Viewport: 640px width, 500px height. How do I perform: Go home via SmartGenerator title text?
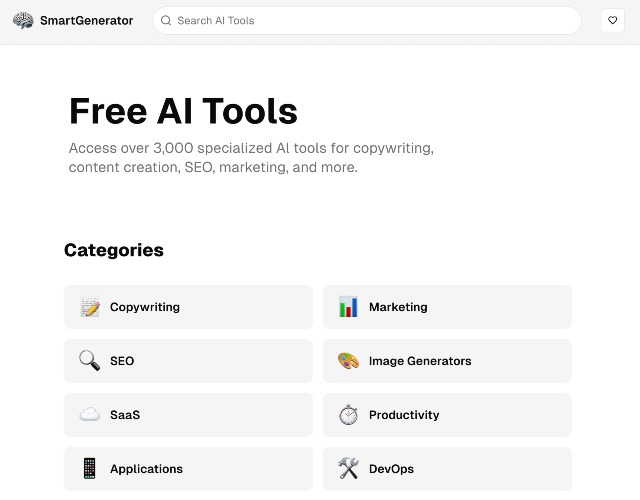[87, 20]
